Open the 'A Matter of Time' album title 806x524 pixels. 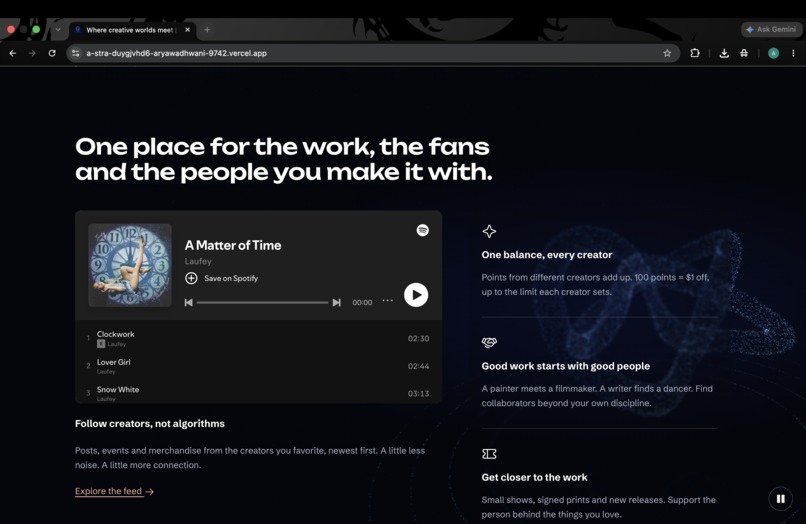pyautogui.click(x=233, y=245)
